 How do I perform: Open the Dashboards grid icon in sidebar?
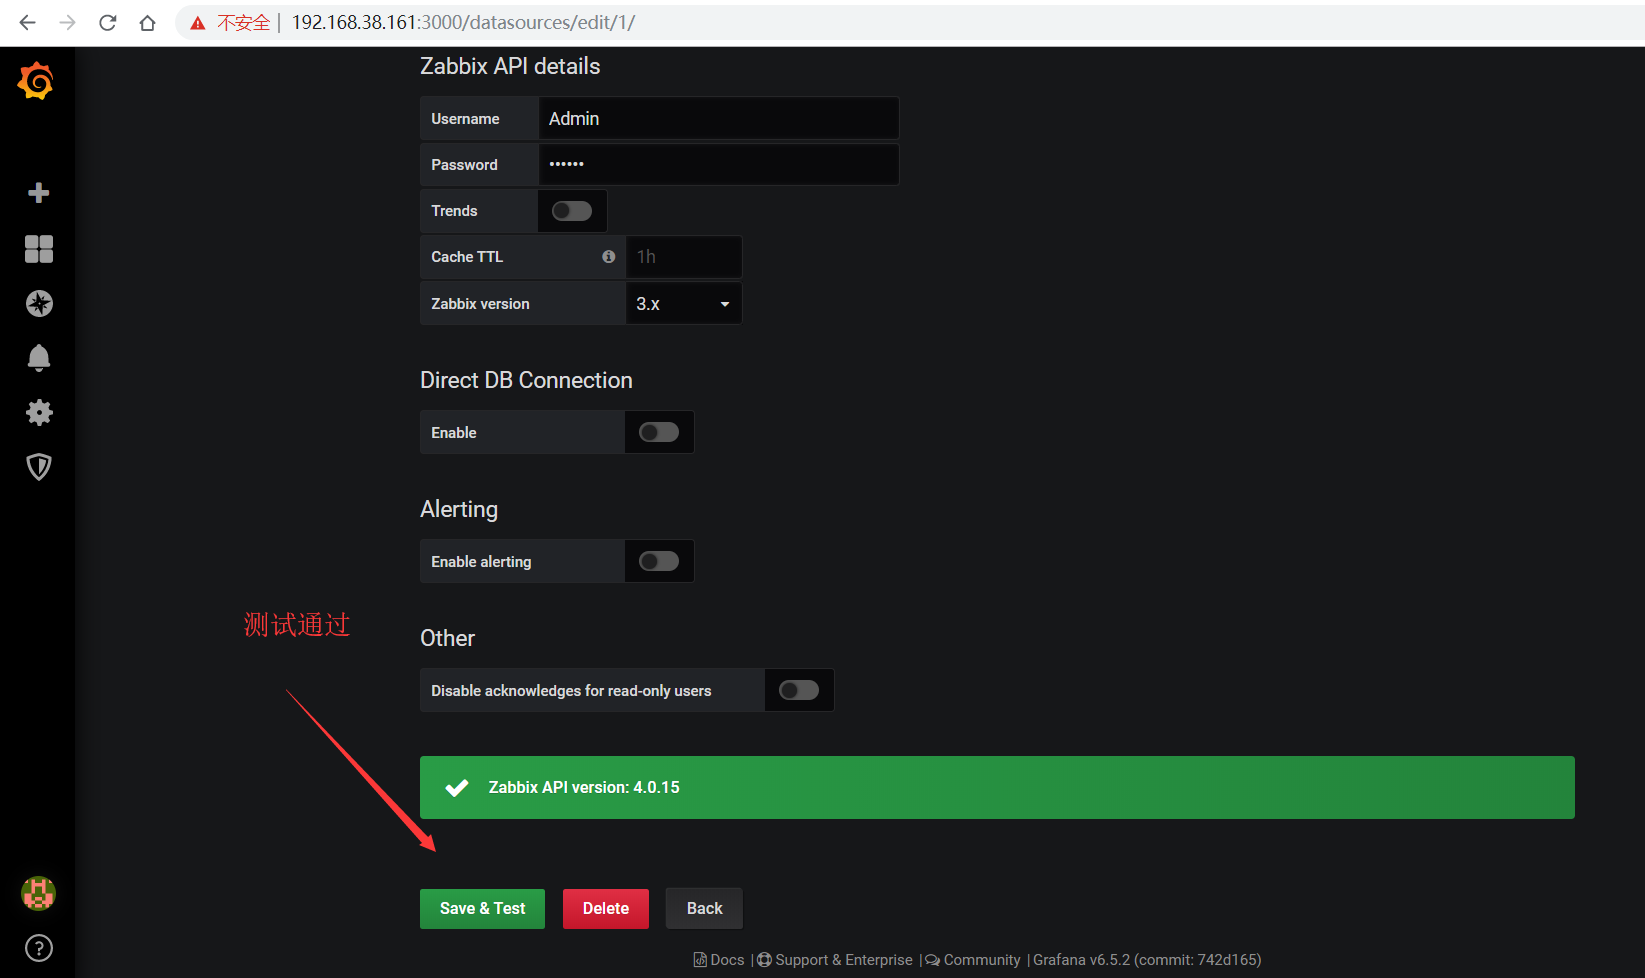[39, 249]
